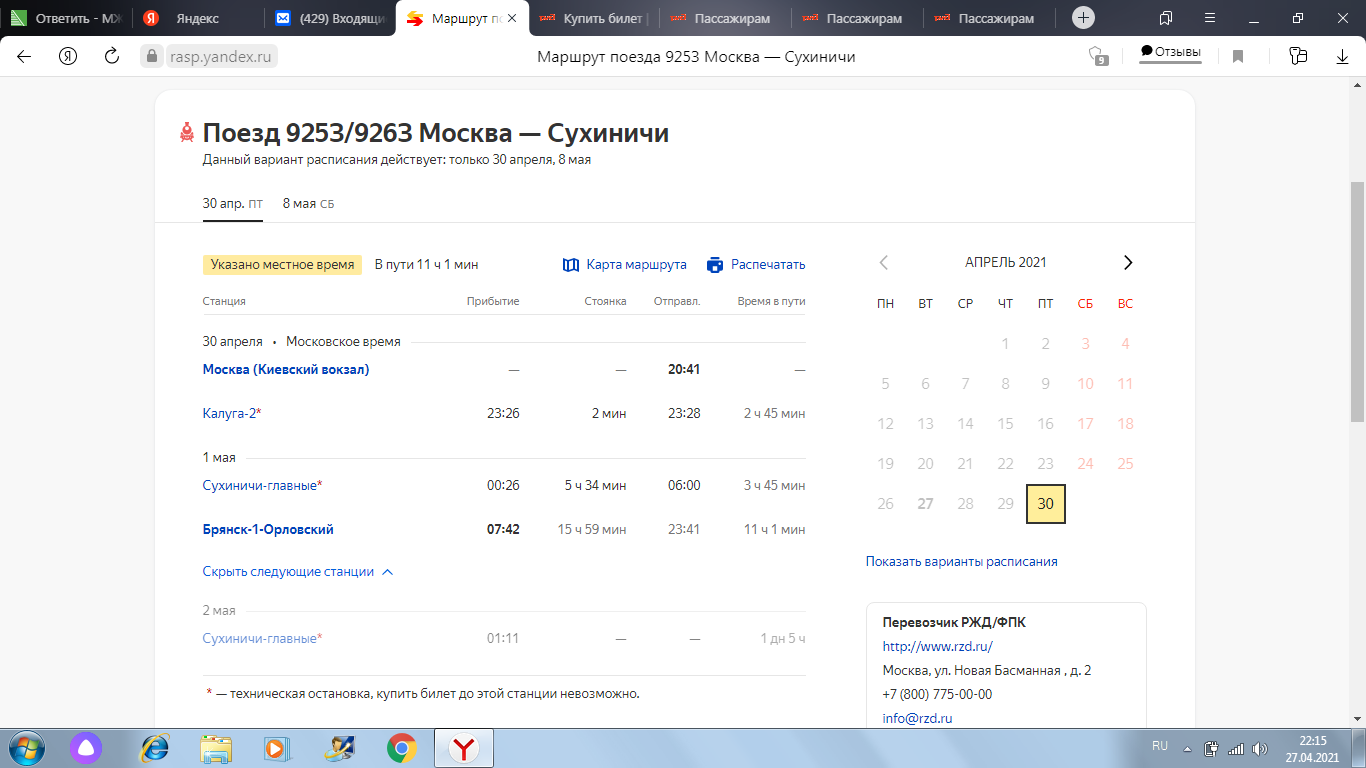Select date 30 in the April calendar

point(1045,504)
